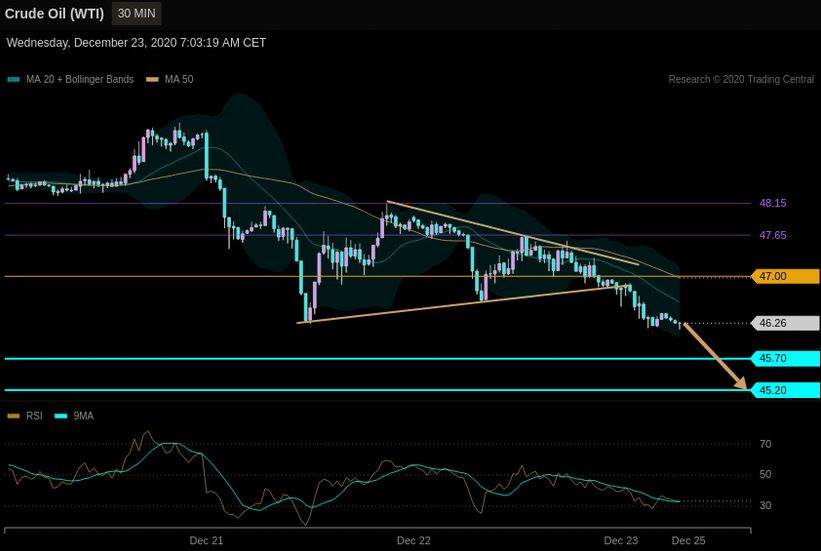Click the tan MA 50 color swatch
Image resolution: width=821 pixels, height=551 pixels.
(152, 80)
